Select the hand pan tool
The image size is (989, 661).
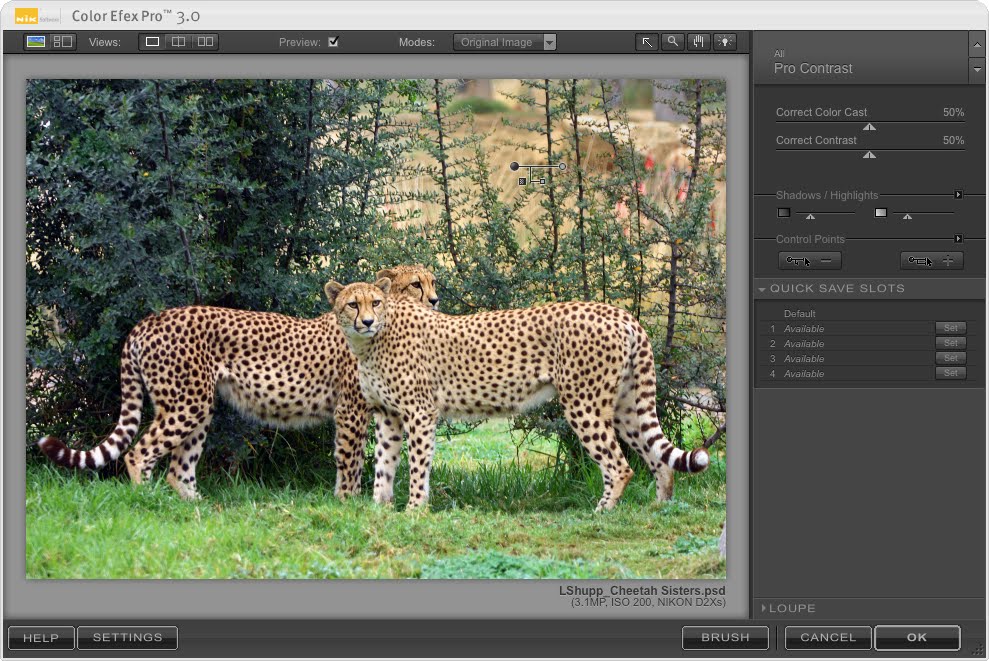(697, 42)
